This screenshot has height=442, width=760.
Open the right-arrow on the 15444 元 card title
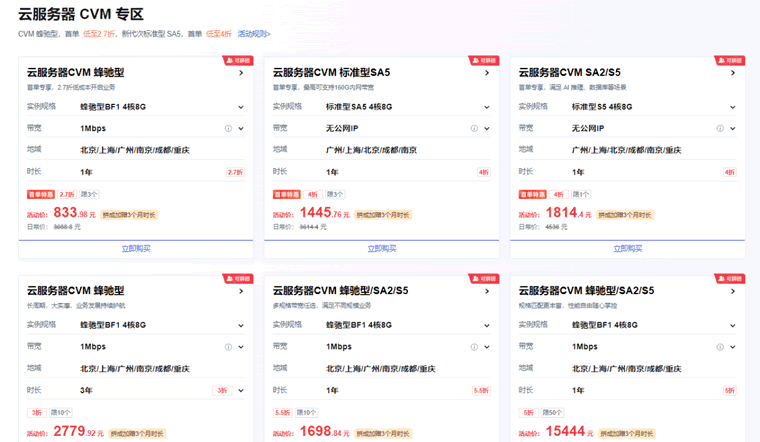[733, 291]
